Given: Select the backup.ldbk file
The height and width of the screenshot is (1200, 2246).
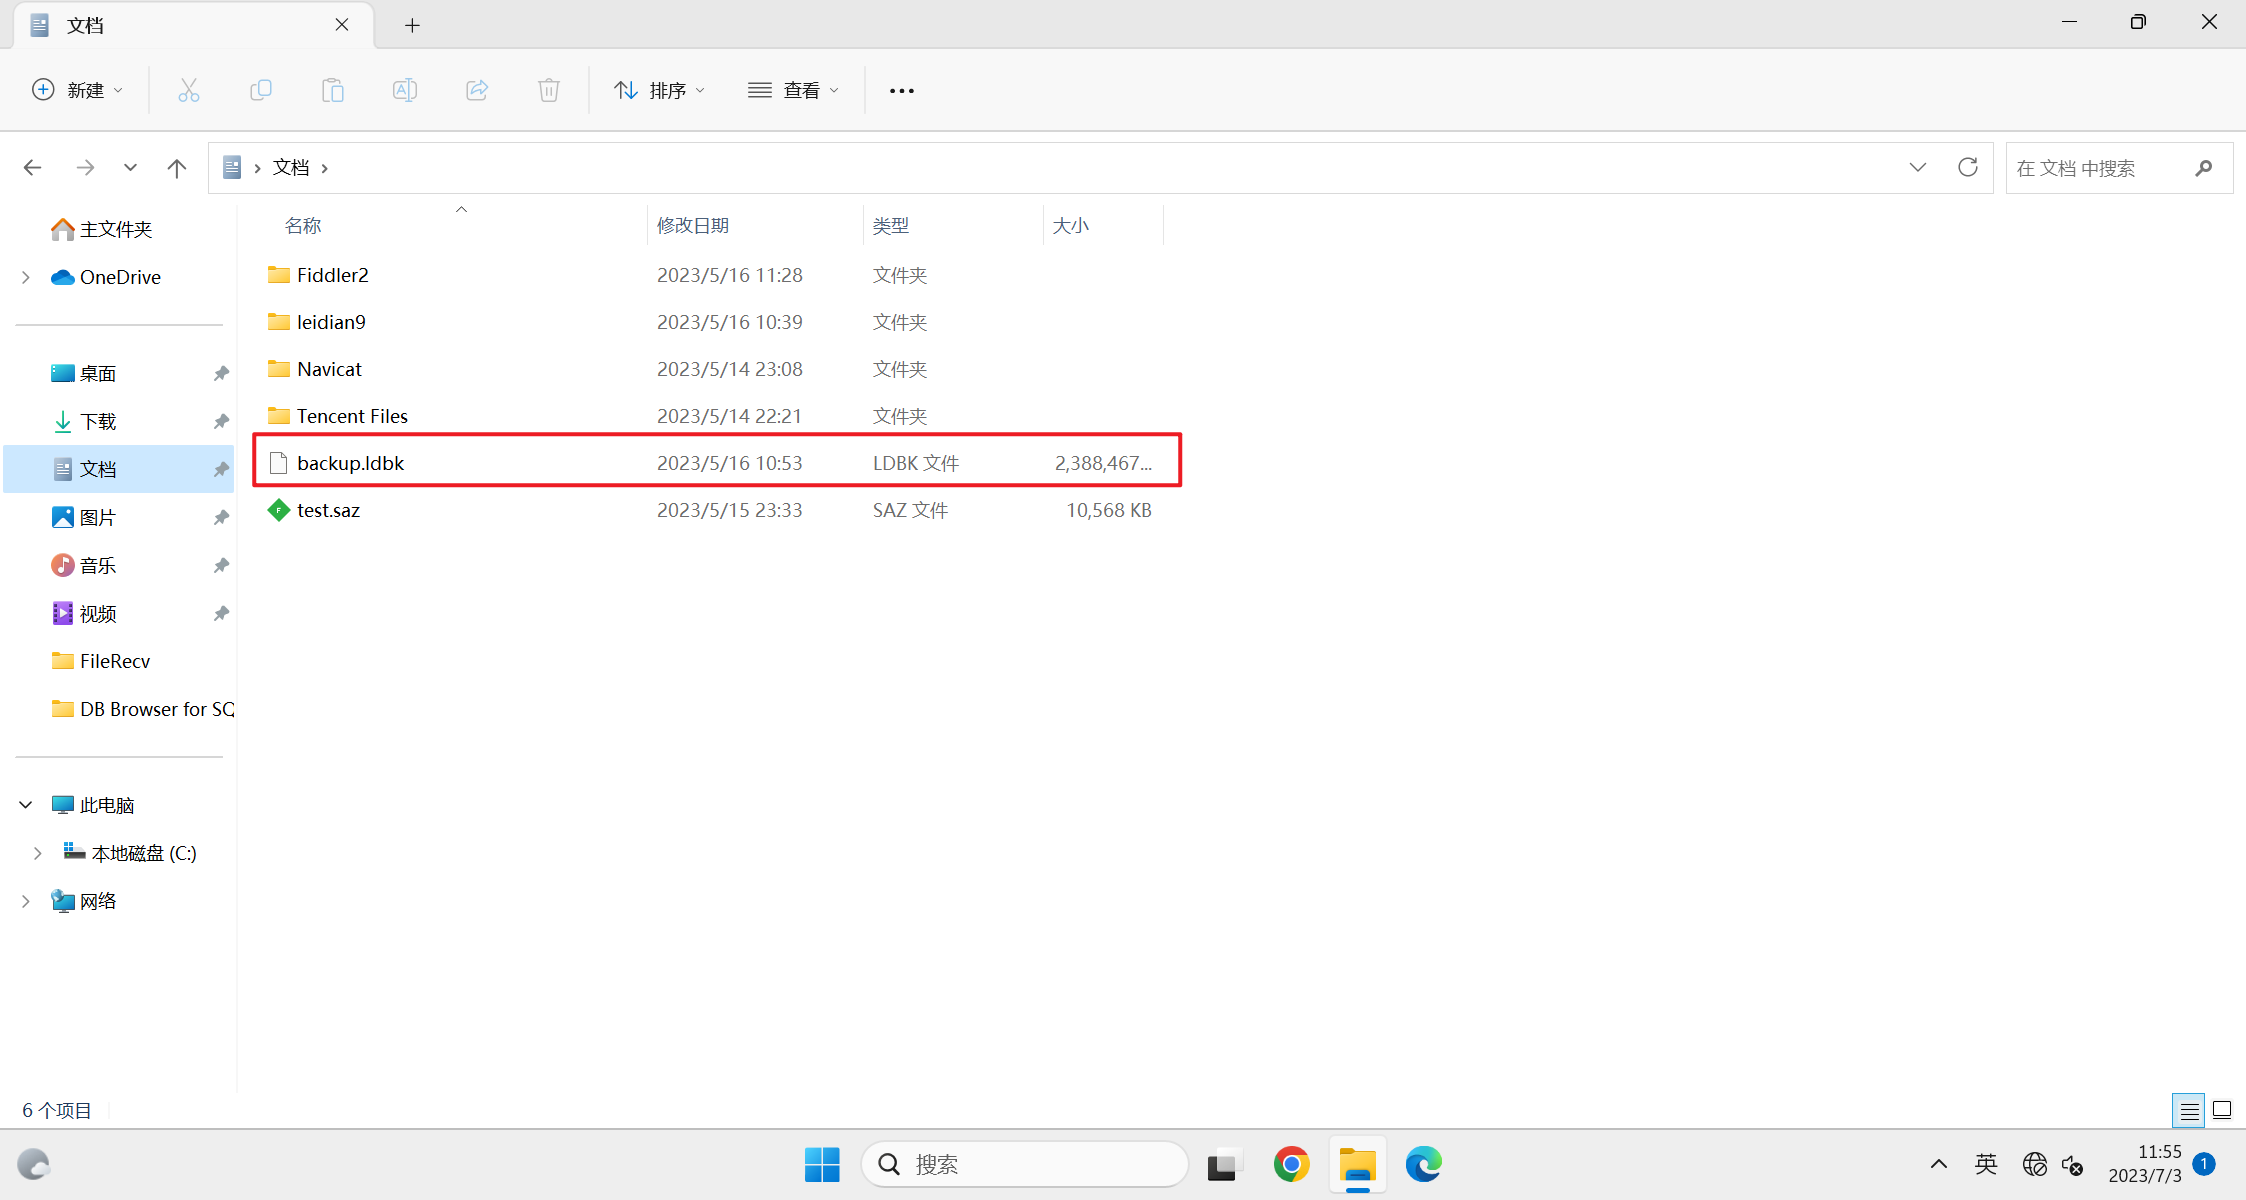Looking at the screenshot, I should (351, 463).
